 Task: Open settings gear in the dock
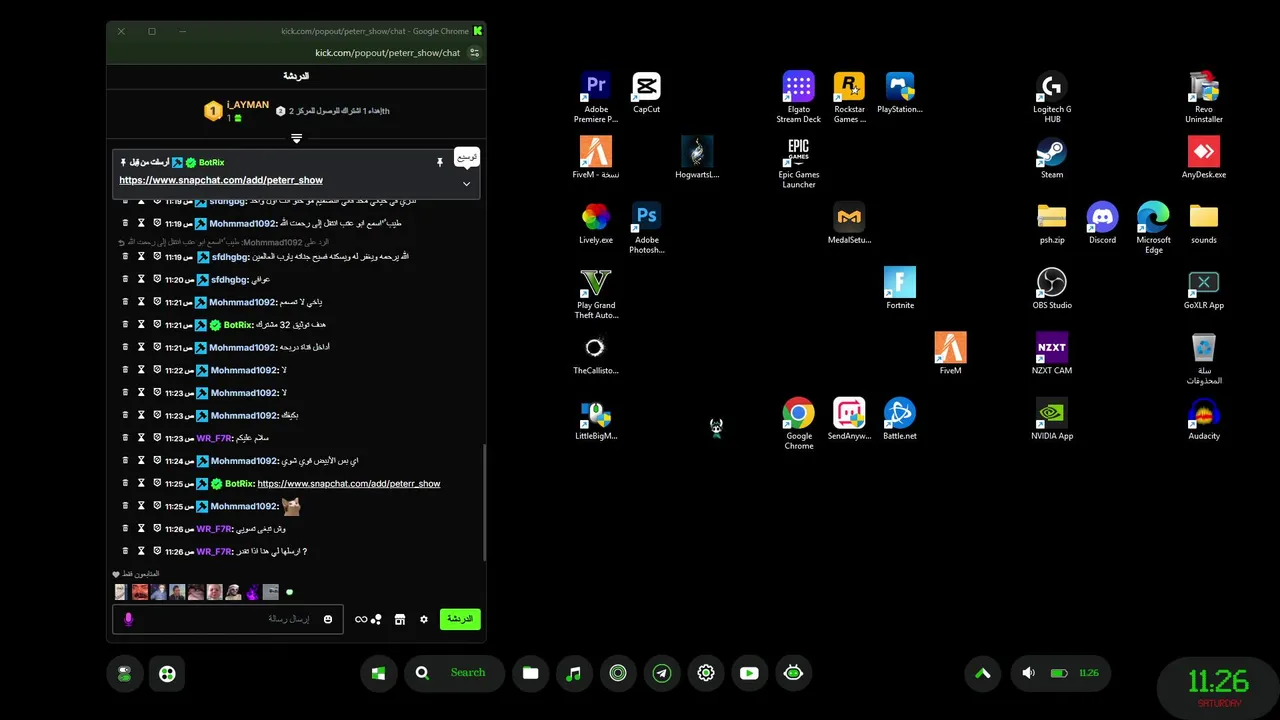705,673
